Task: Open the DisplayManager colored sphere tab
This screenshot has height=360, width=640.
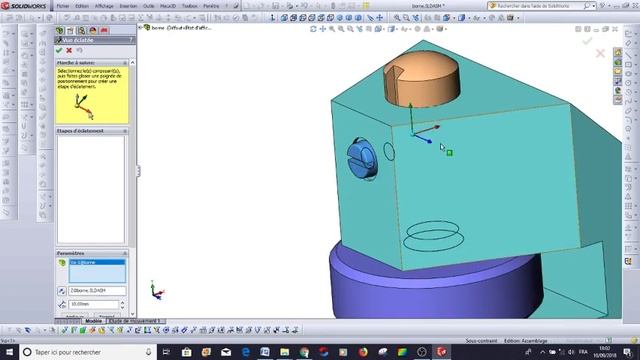Action: tap(93, 31)
